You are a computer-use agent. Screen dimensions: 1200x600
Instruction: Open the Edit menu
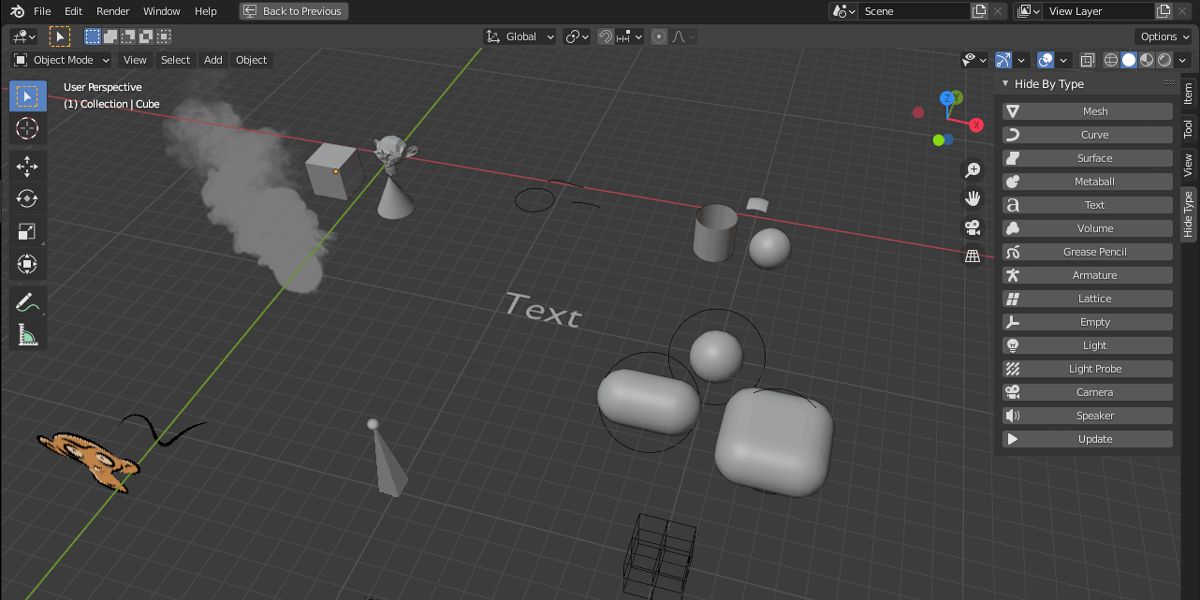coord(73,11)
